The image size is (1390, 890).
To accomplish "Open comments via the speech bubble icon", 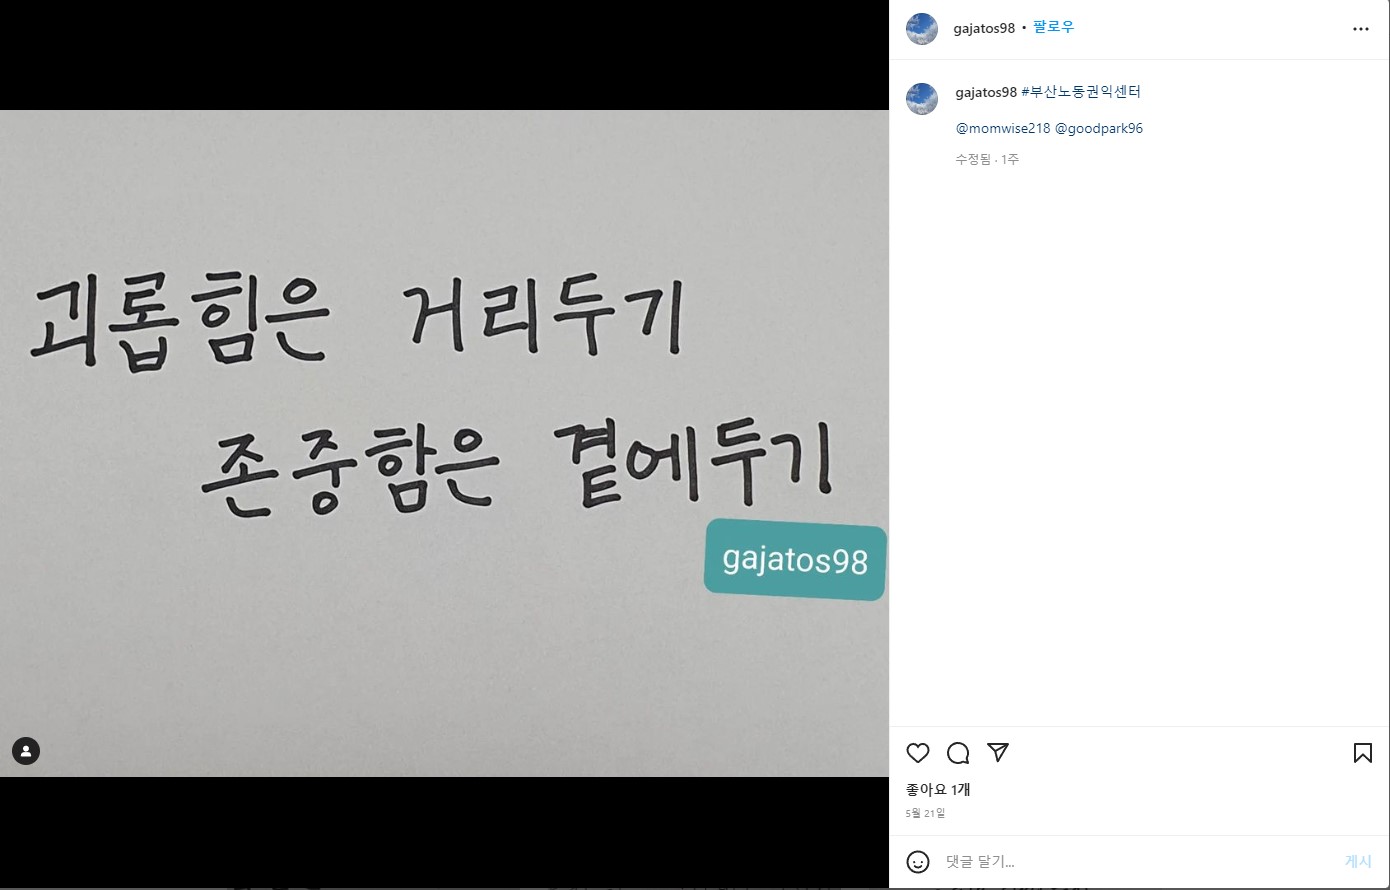I will [x=958, y=753].
